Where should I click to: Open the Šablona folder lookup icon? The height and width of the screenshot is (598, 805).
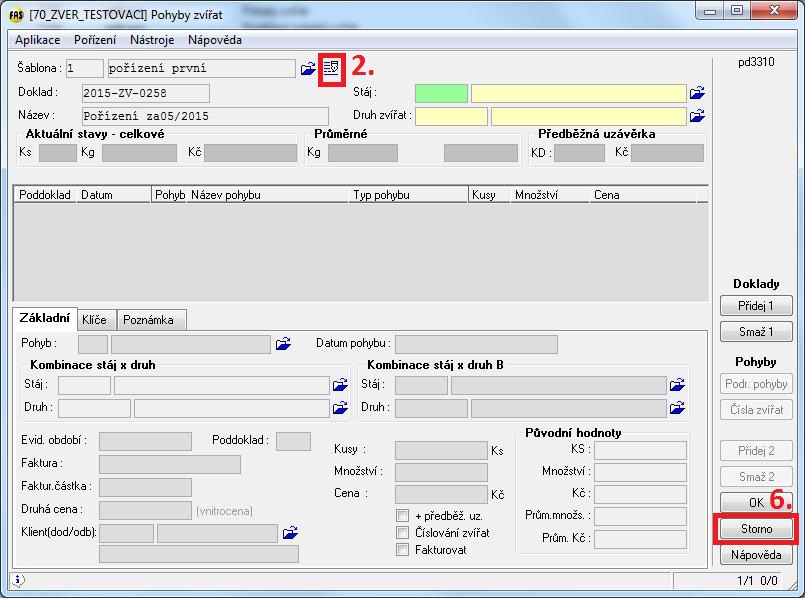pos(308,69)
